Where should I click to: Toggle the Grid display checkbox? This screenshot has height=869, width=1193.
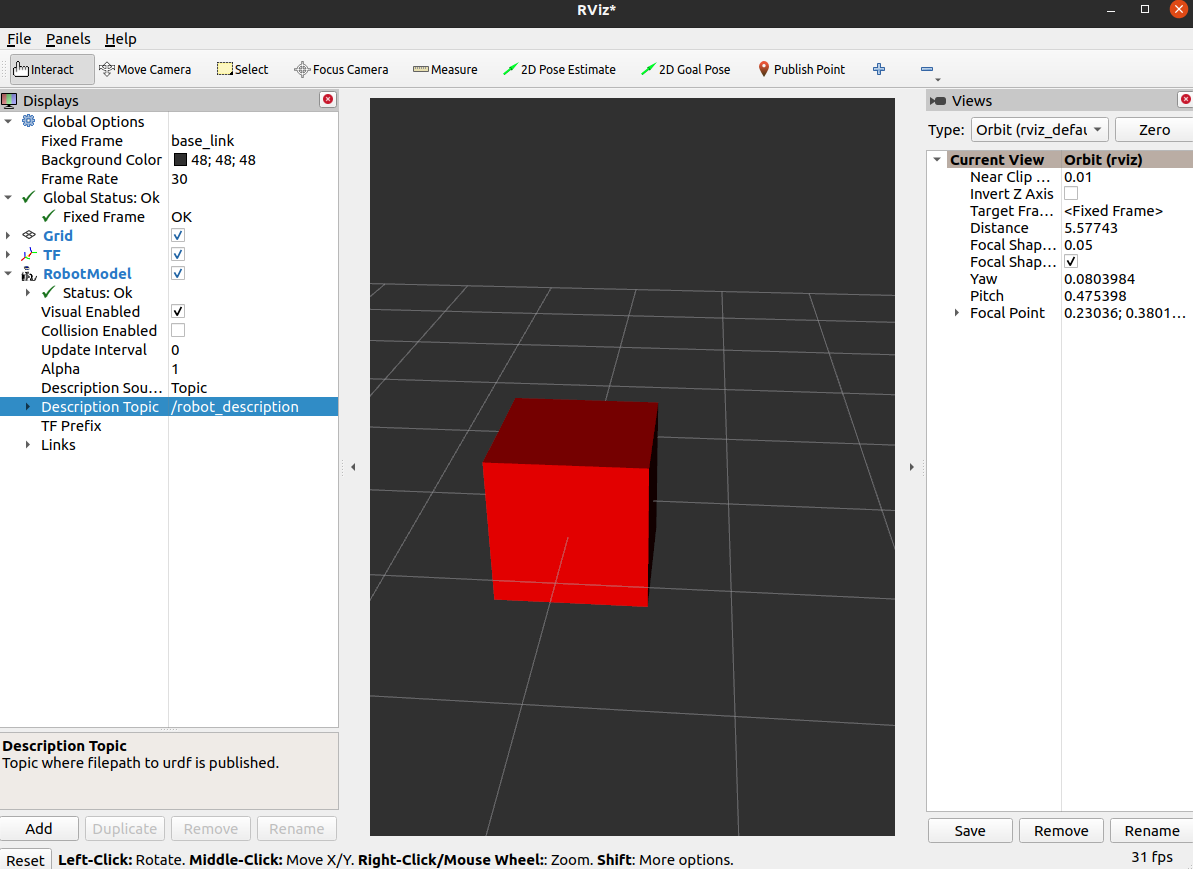tap(178, 235)
